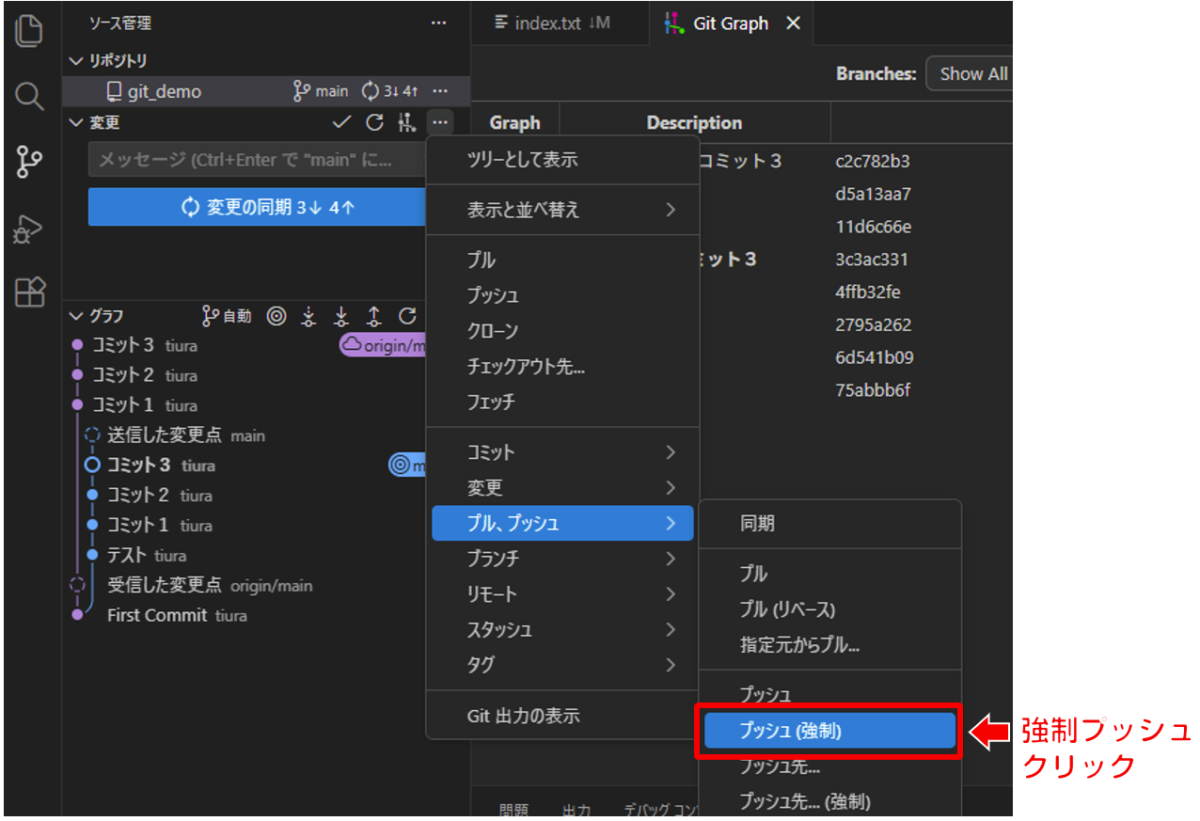1200x821 pixels.
Task: Collapse the リポジトリ section
Action: point(76,61)
